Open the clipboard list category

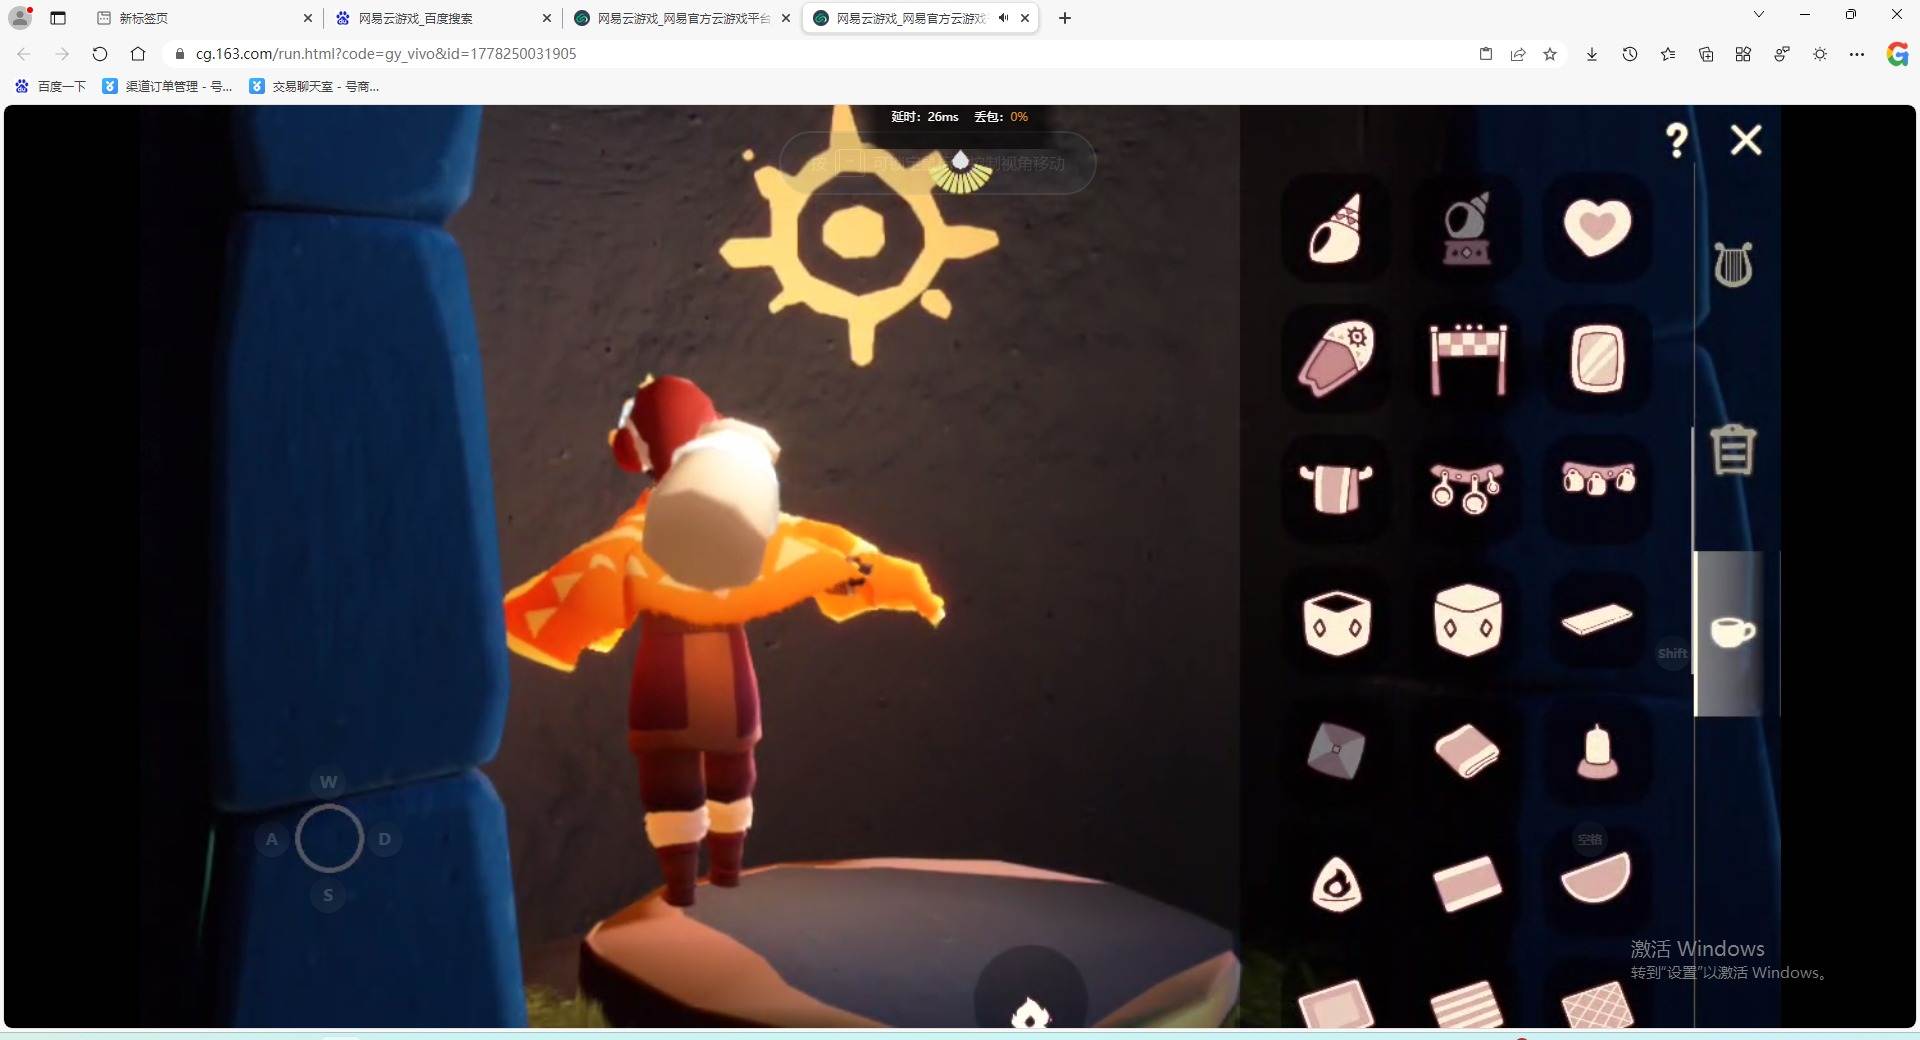1733,450
